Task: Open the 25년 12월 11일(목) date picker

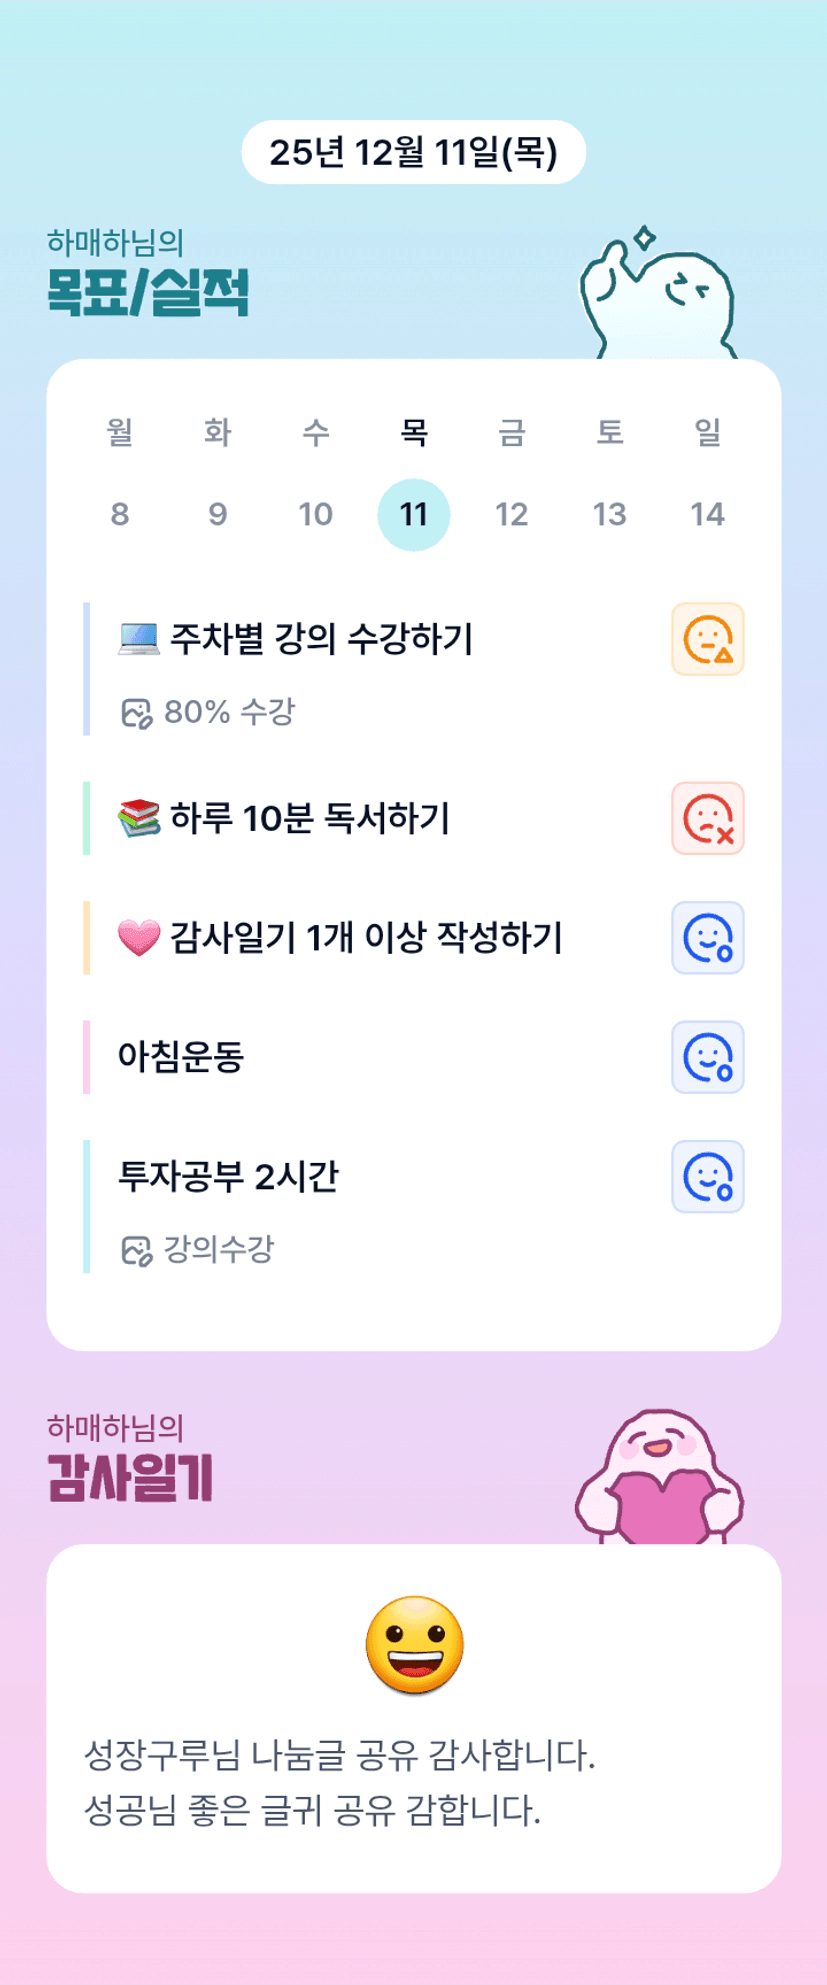Action: tap(413, 152)
